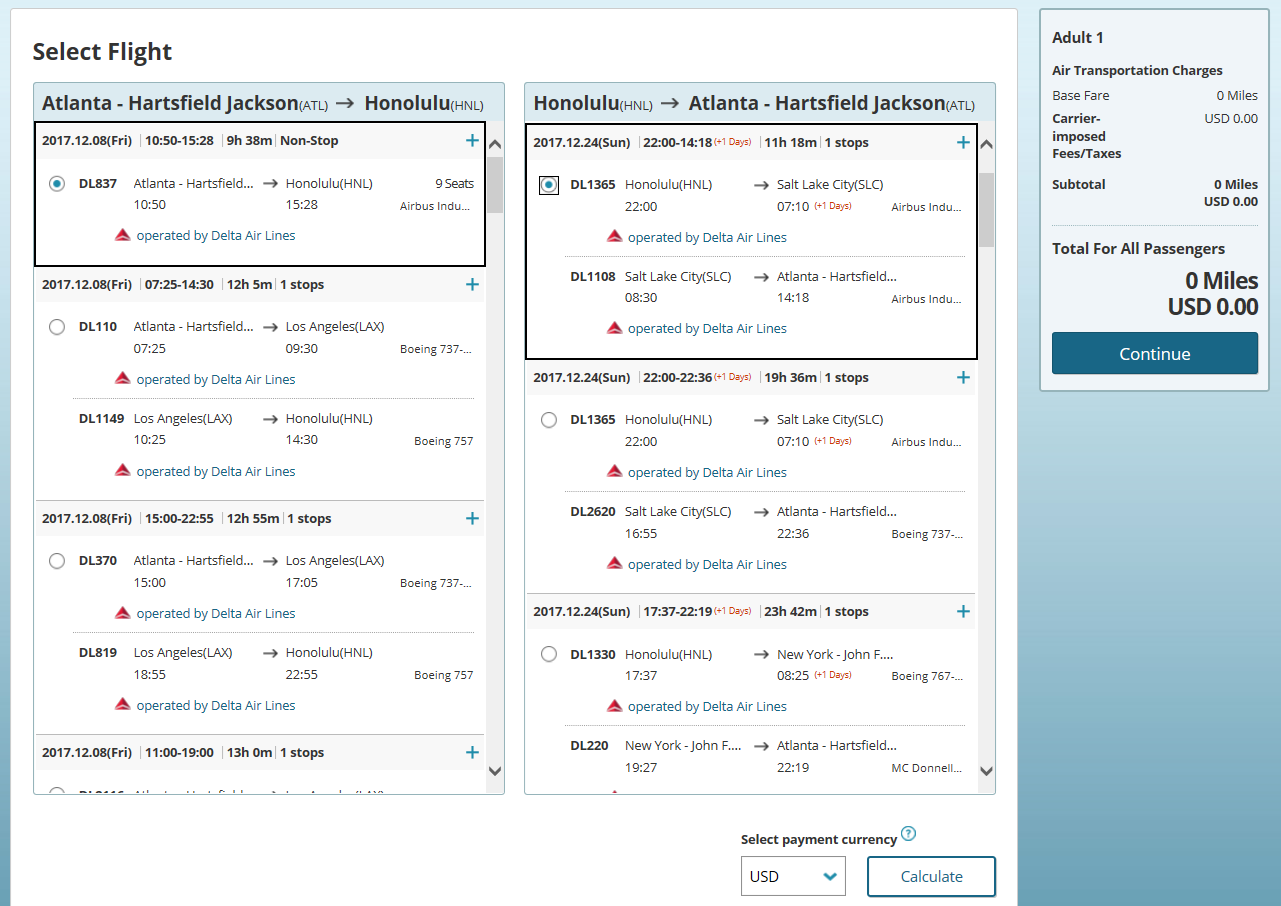Click the "12h 55m" duration text
The height and width of the screenshot is (906, 1281).
(253, 519)
